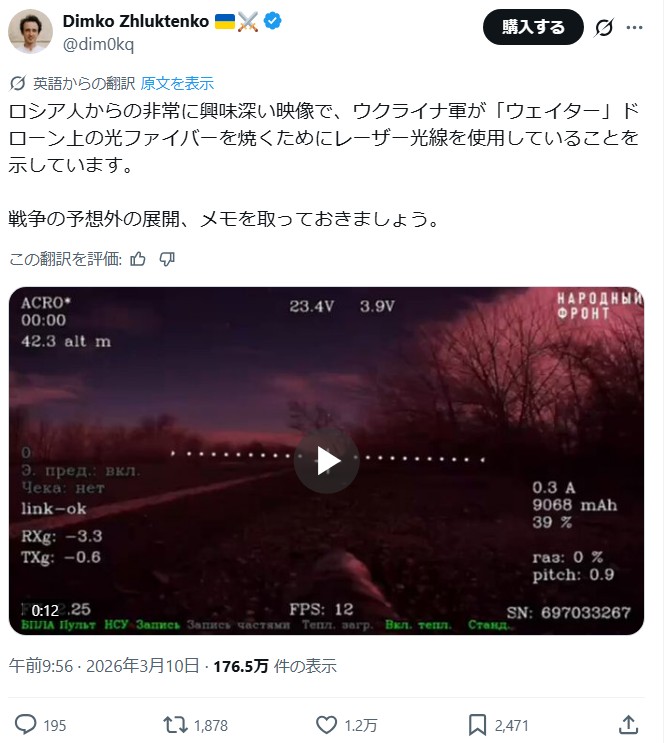The width and height of the screenshot is (665, 743).
Task: Open the post timestamp 午前9:56 · 2026年3月10日
Action: 104,666
